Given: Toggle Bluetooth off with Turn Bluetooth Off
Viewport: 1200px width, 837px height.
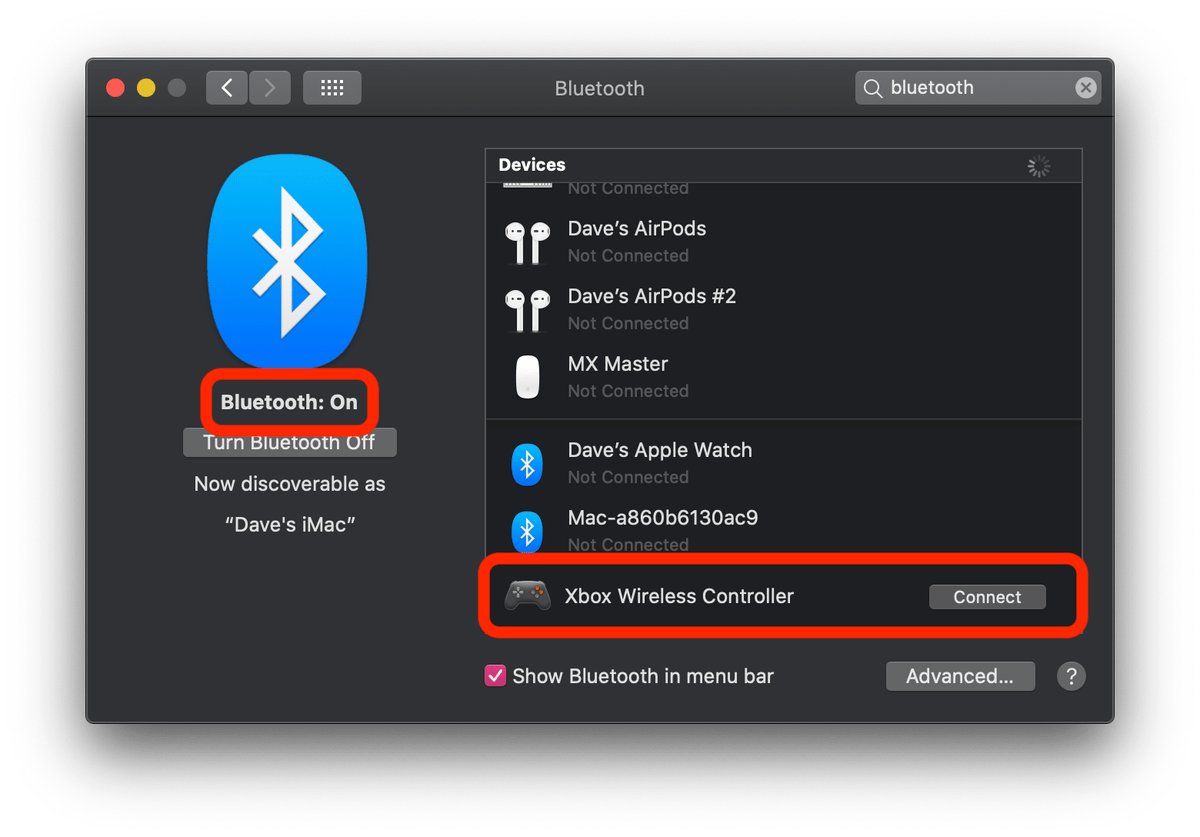Looking at the screenshot, I should [289, 442].
